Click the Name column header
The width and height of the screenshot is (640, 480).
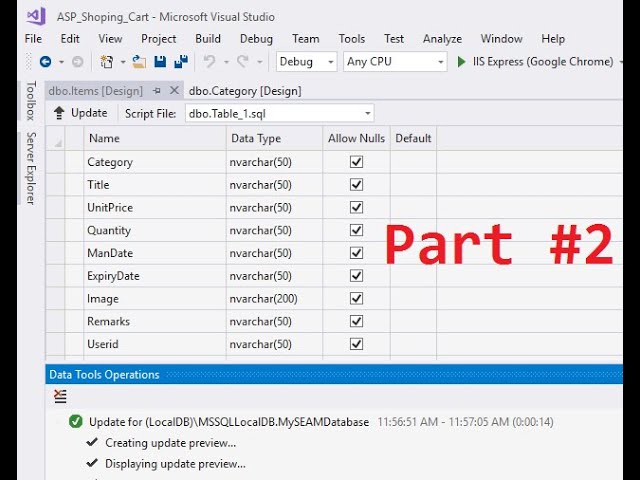155,138
